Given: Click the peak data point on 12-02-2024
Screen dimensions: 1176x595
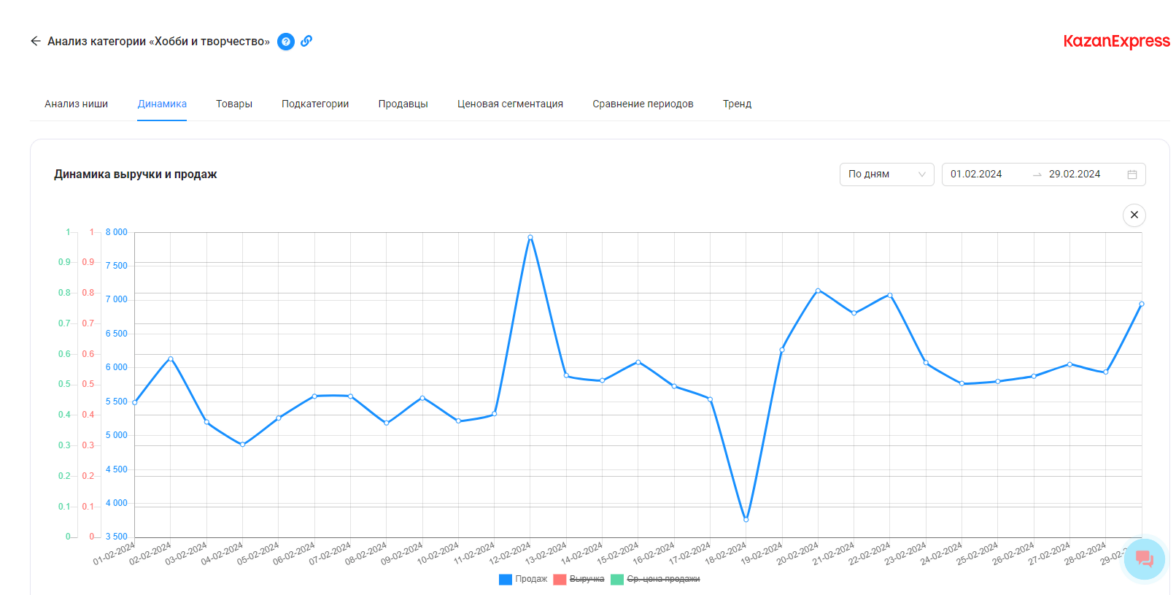Looking at the screenshot, I should click(530, 237).
